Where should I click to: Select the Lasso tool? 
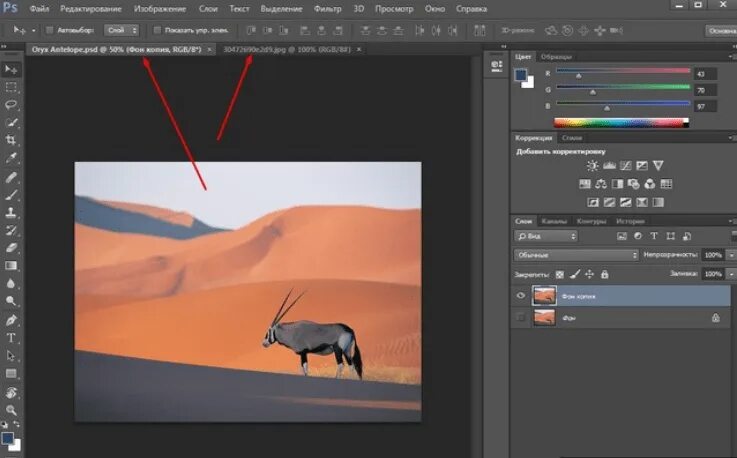(11, 104)
